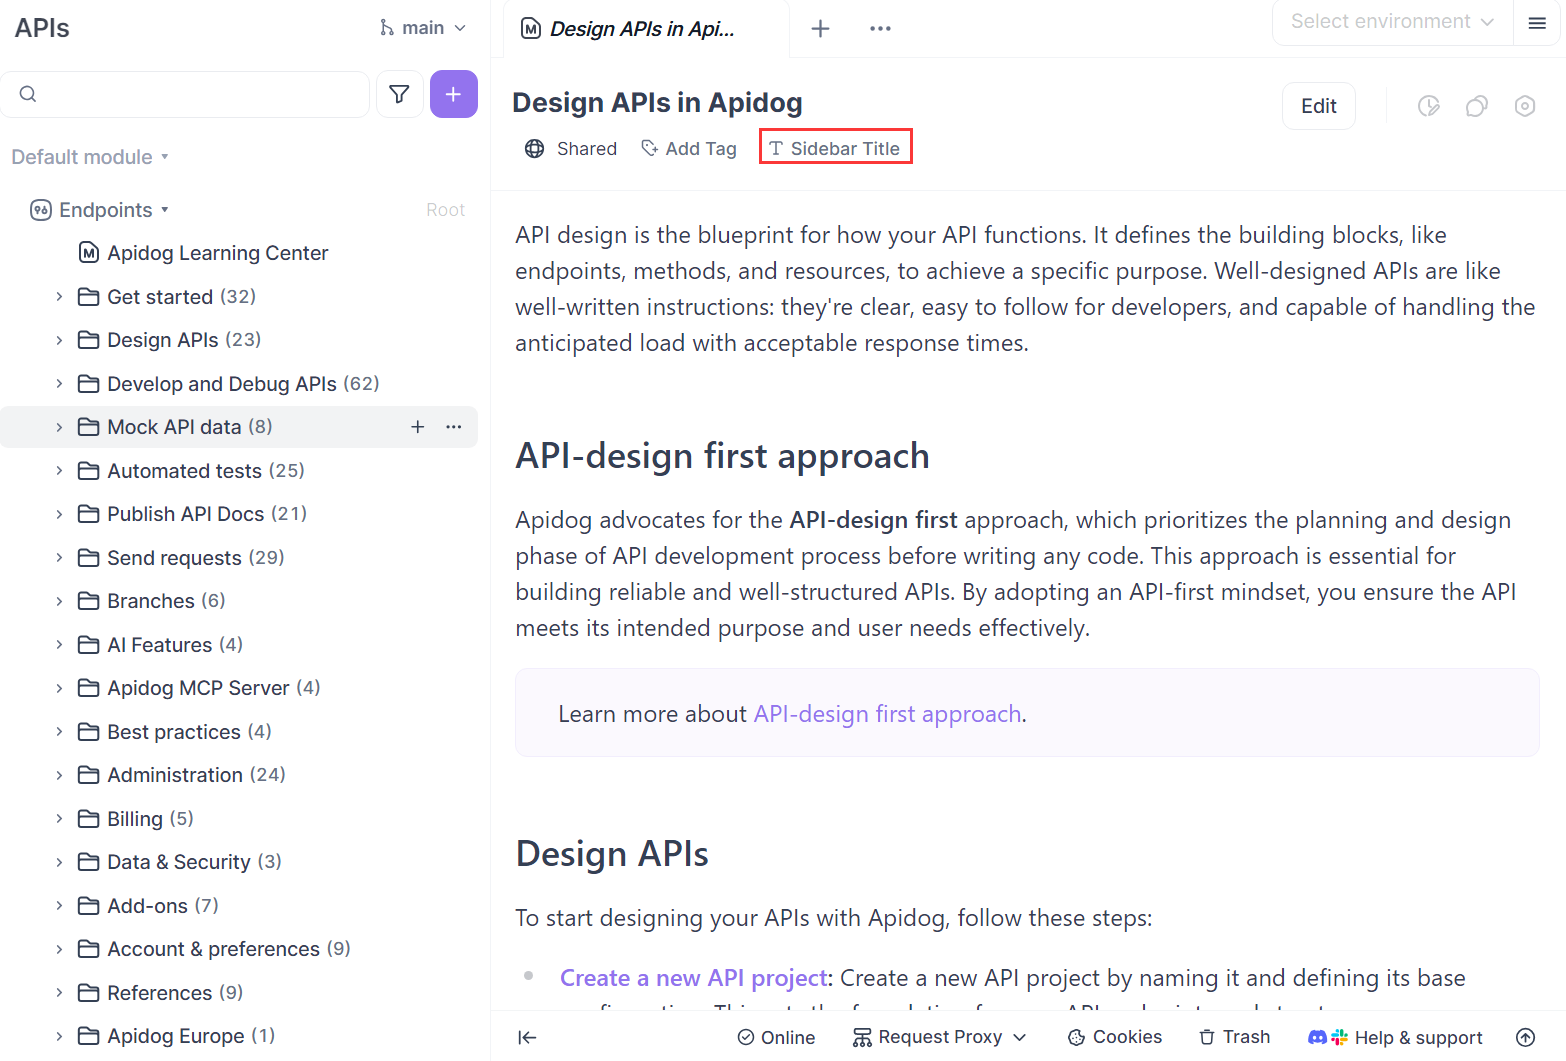Click the APIs heading
The height and width of the screenshot is (1061, 1566).
tap(42, 28)
